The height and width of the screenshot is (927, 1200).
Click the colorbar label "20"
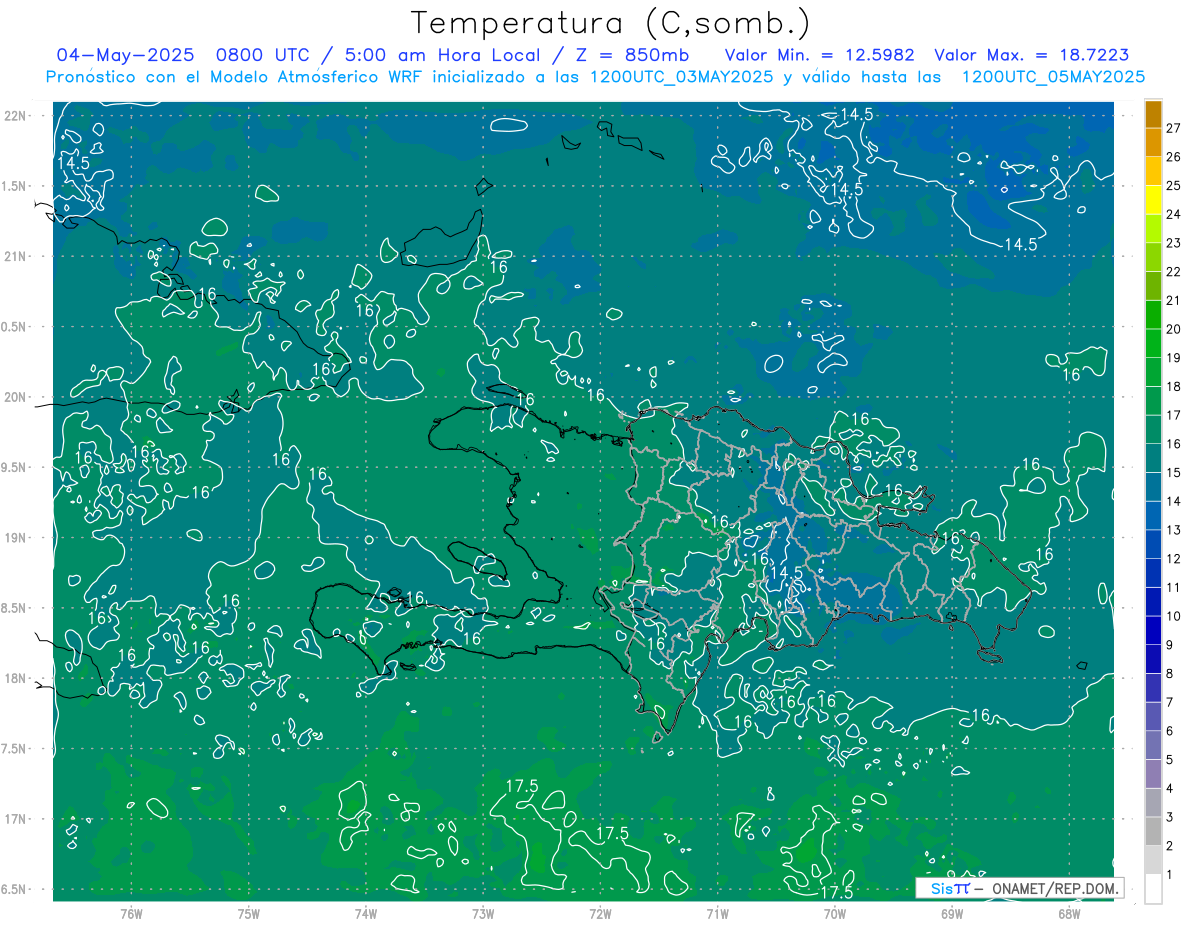[x=1174, y=329]
